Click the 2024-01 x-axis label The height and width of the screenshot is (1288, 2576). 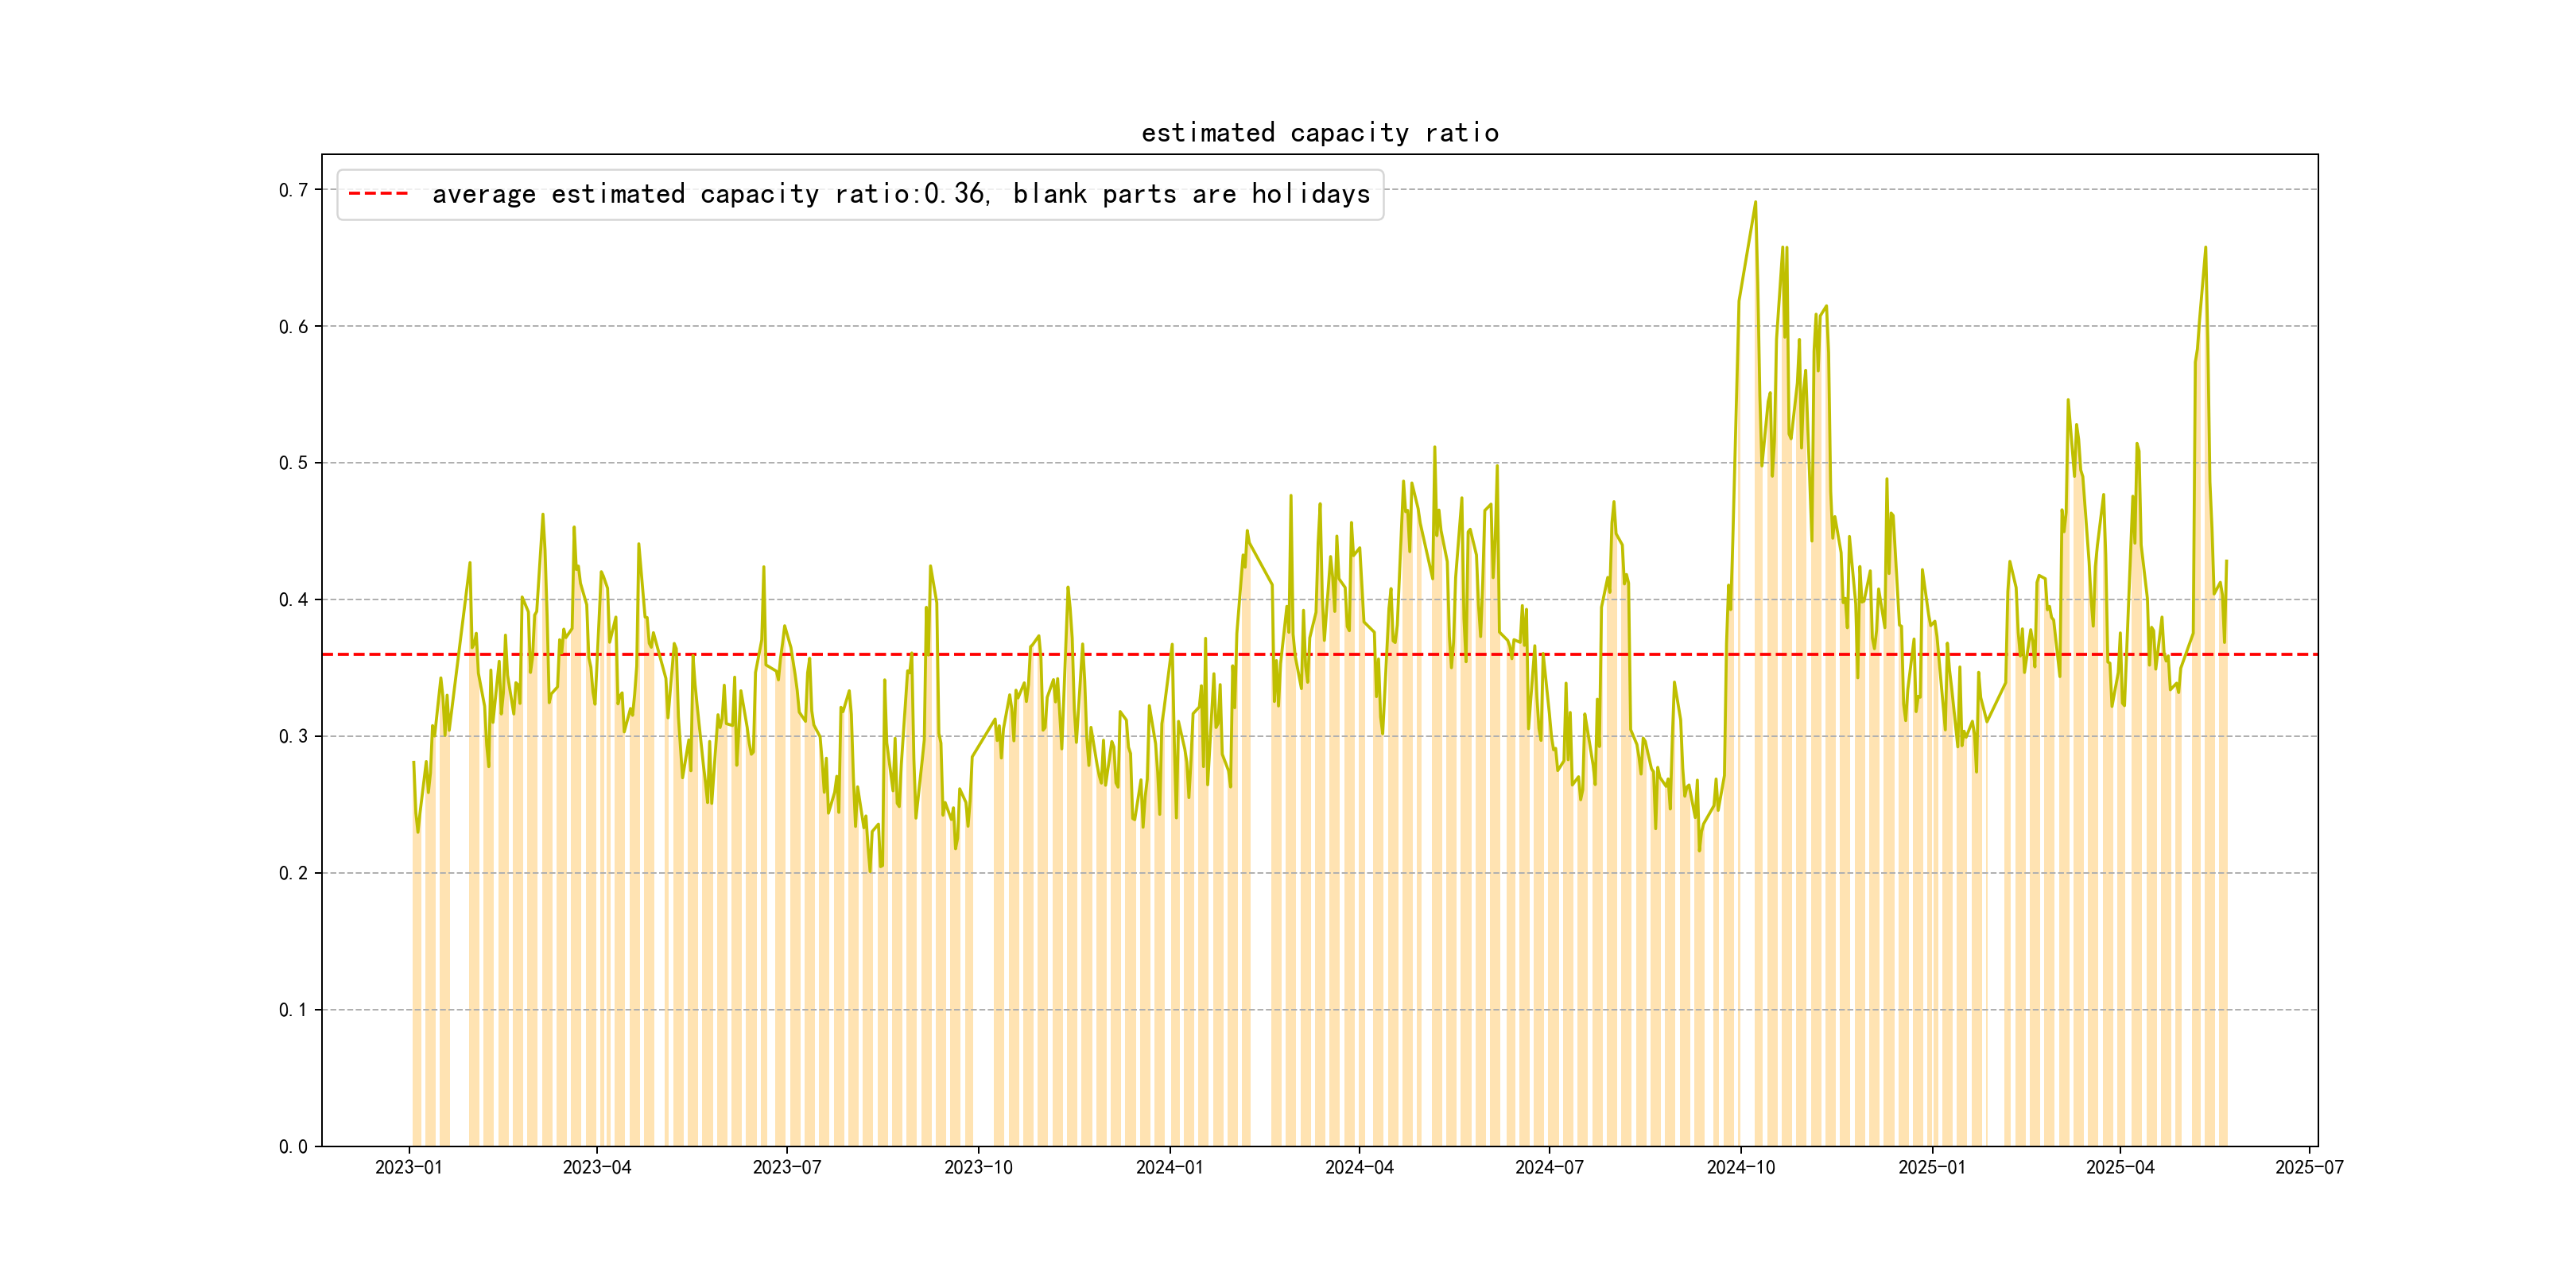tap(1169, 1167)
